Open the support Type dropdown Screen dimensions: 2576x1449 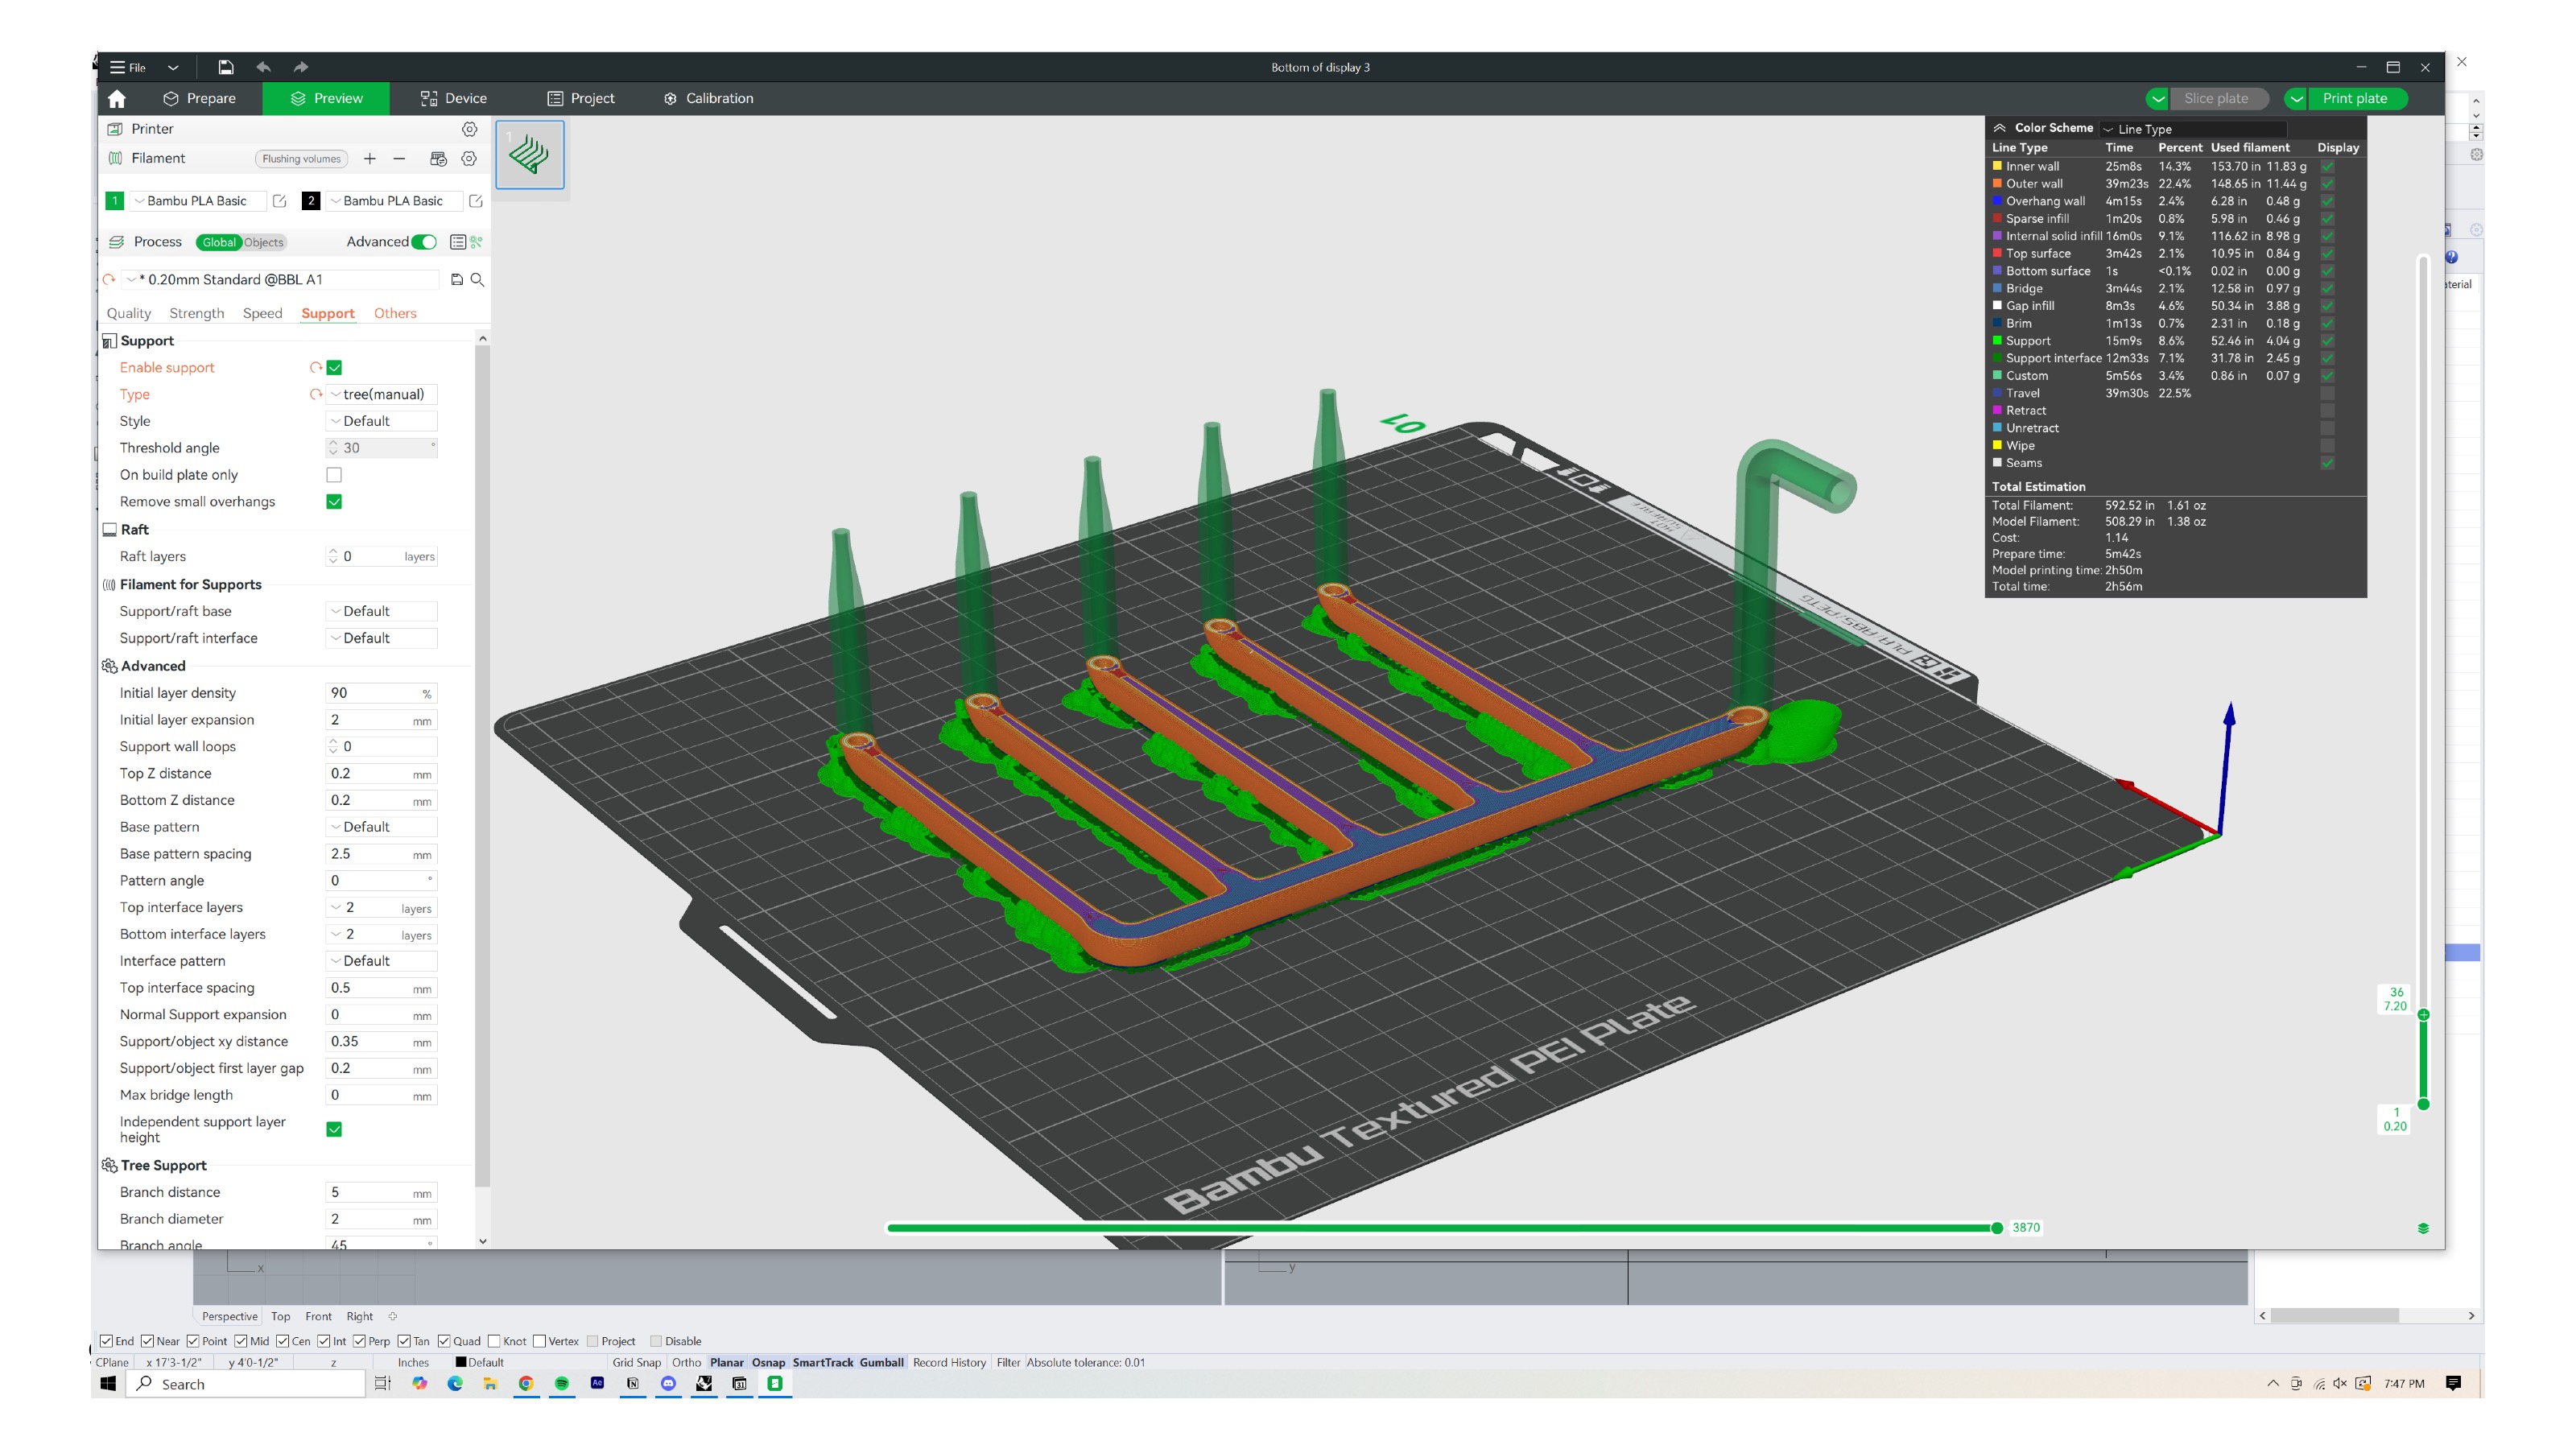pyautogui.click(x=382, y=394)
